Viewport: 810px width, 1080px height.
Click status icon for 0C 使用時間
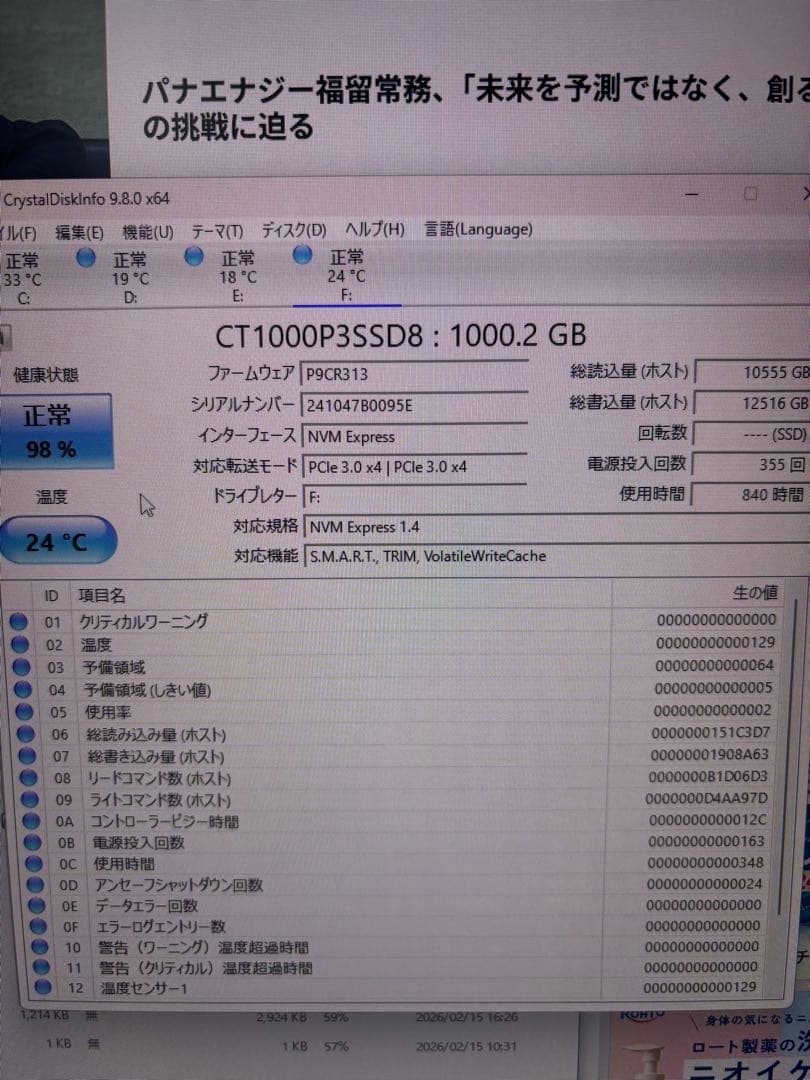(34, 864)
